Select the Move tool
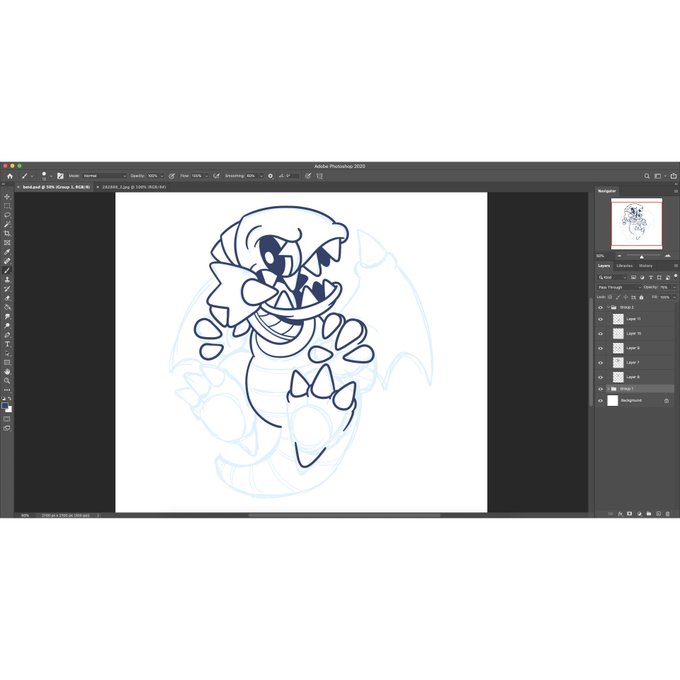The height and width of the screenshot is (680, 680). [7, 197]
